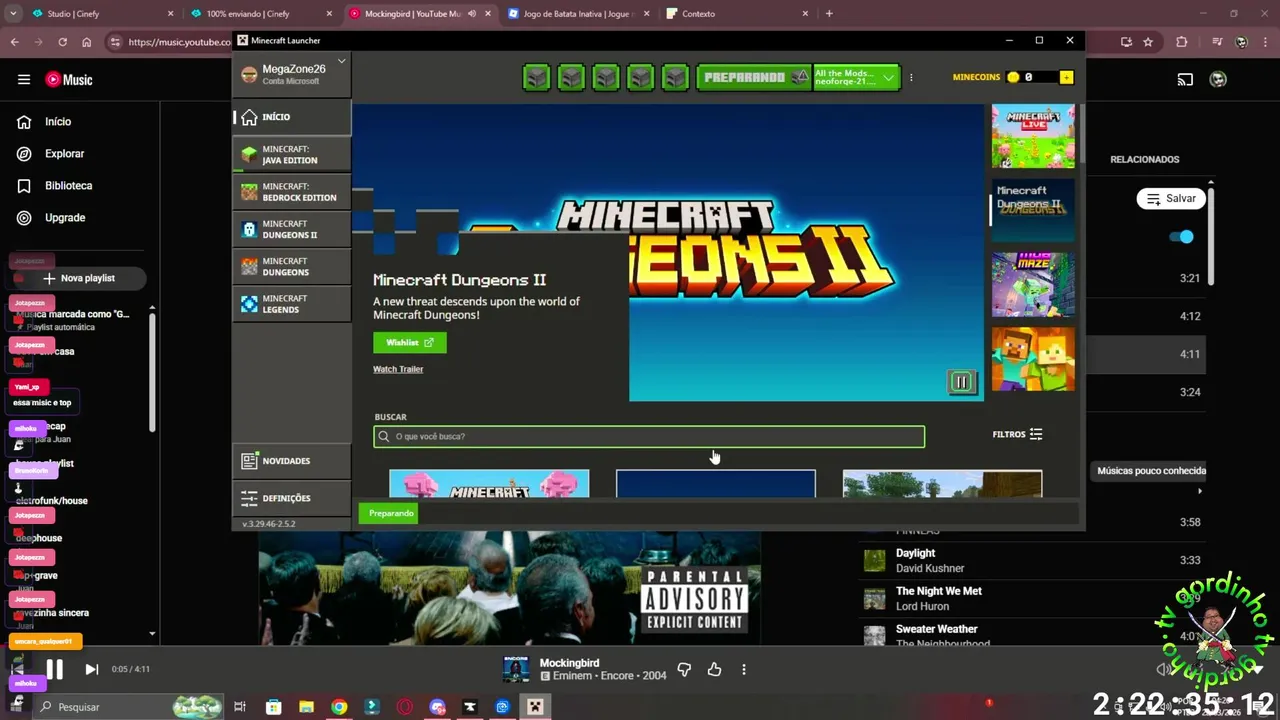Skip to the next track
Viewport: 1280px width, 720px height.
pyautogui.click(x=91, y=669)
